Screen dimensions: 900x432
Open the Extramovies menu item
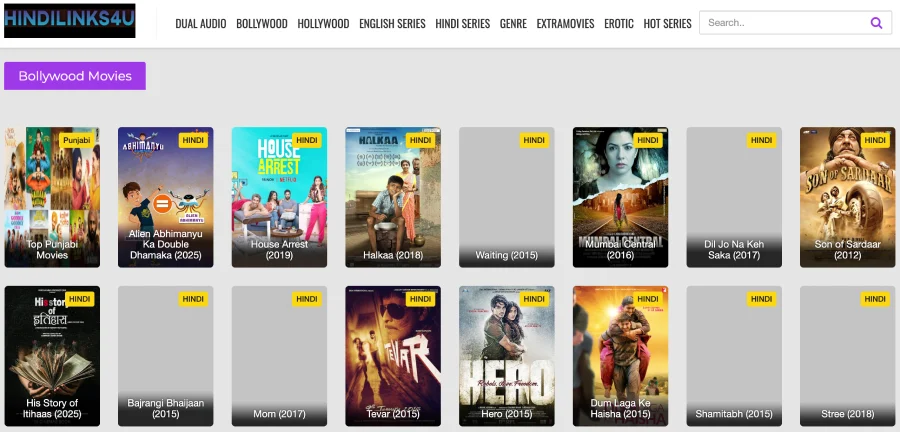565,24
